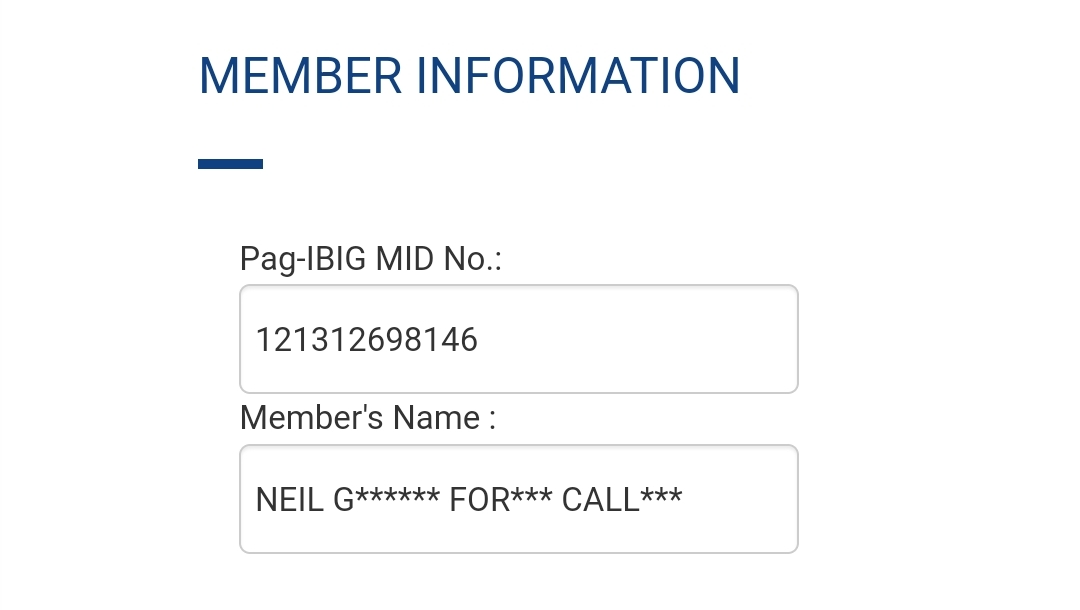This screenshot has width=1080, height=610.
Task: Click the 'Member's Name :' label
Action: point(367,418)
